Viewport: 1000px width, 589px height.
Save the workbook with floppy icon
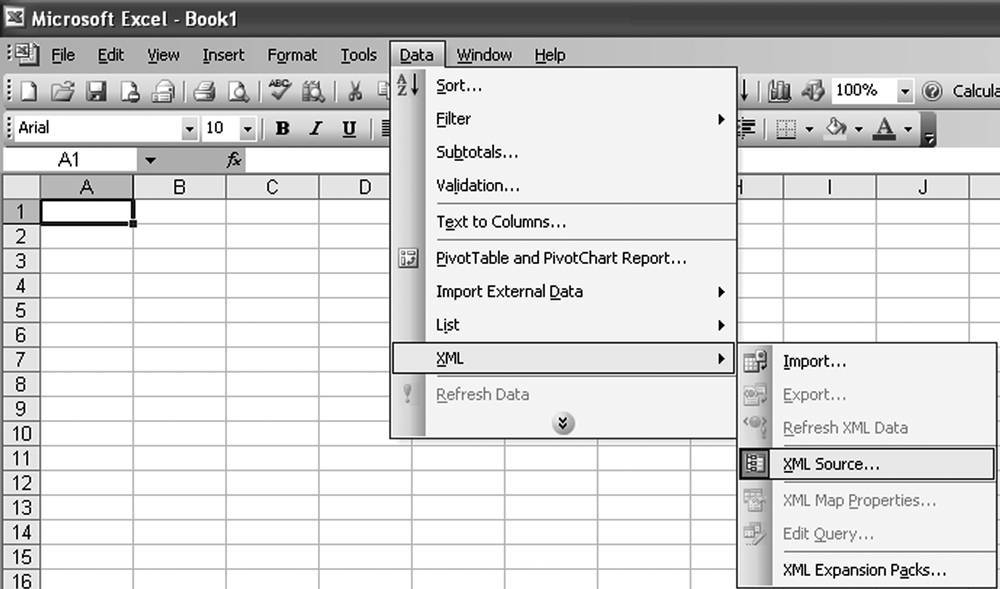click(96, 91)
